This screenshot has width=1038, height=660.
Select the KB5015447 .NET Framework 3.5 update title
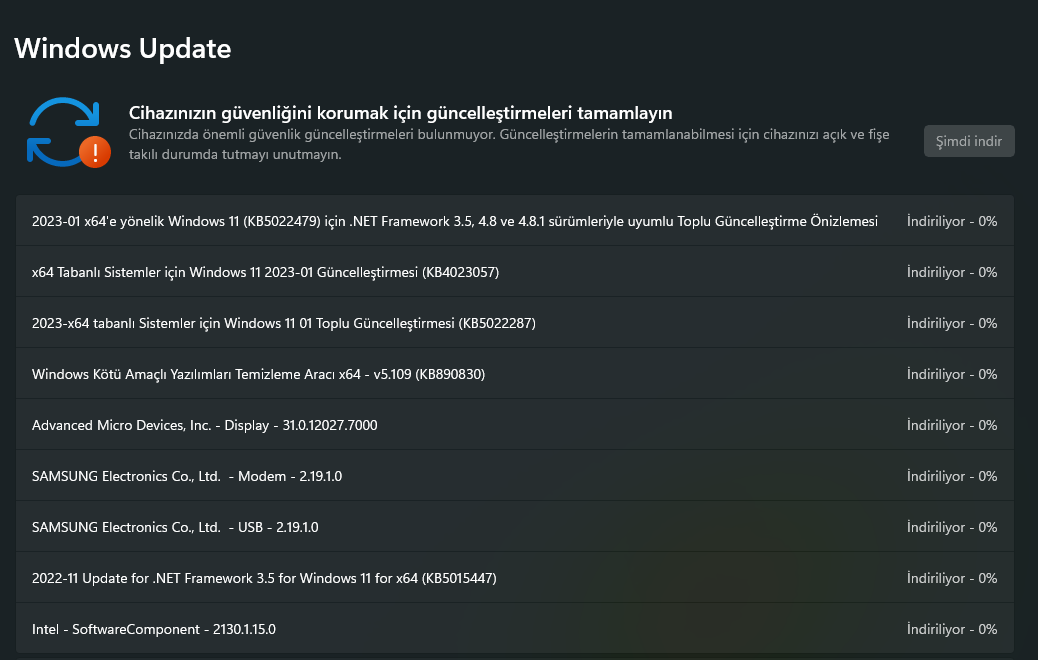pos(264,578)
